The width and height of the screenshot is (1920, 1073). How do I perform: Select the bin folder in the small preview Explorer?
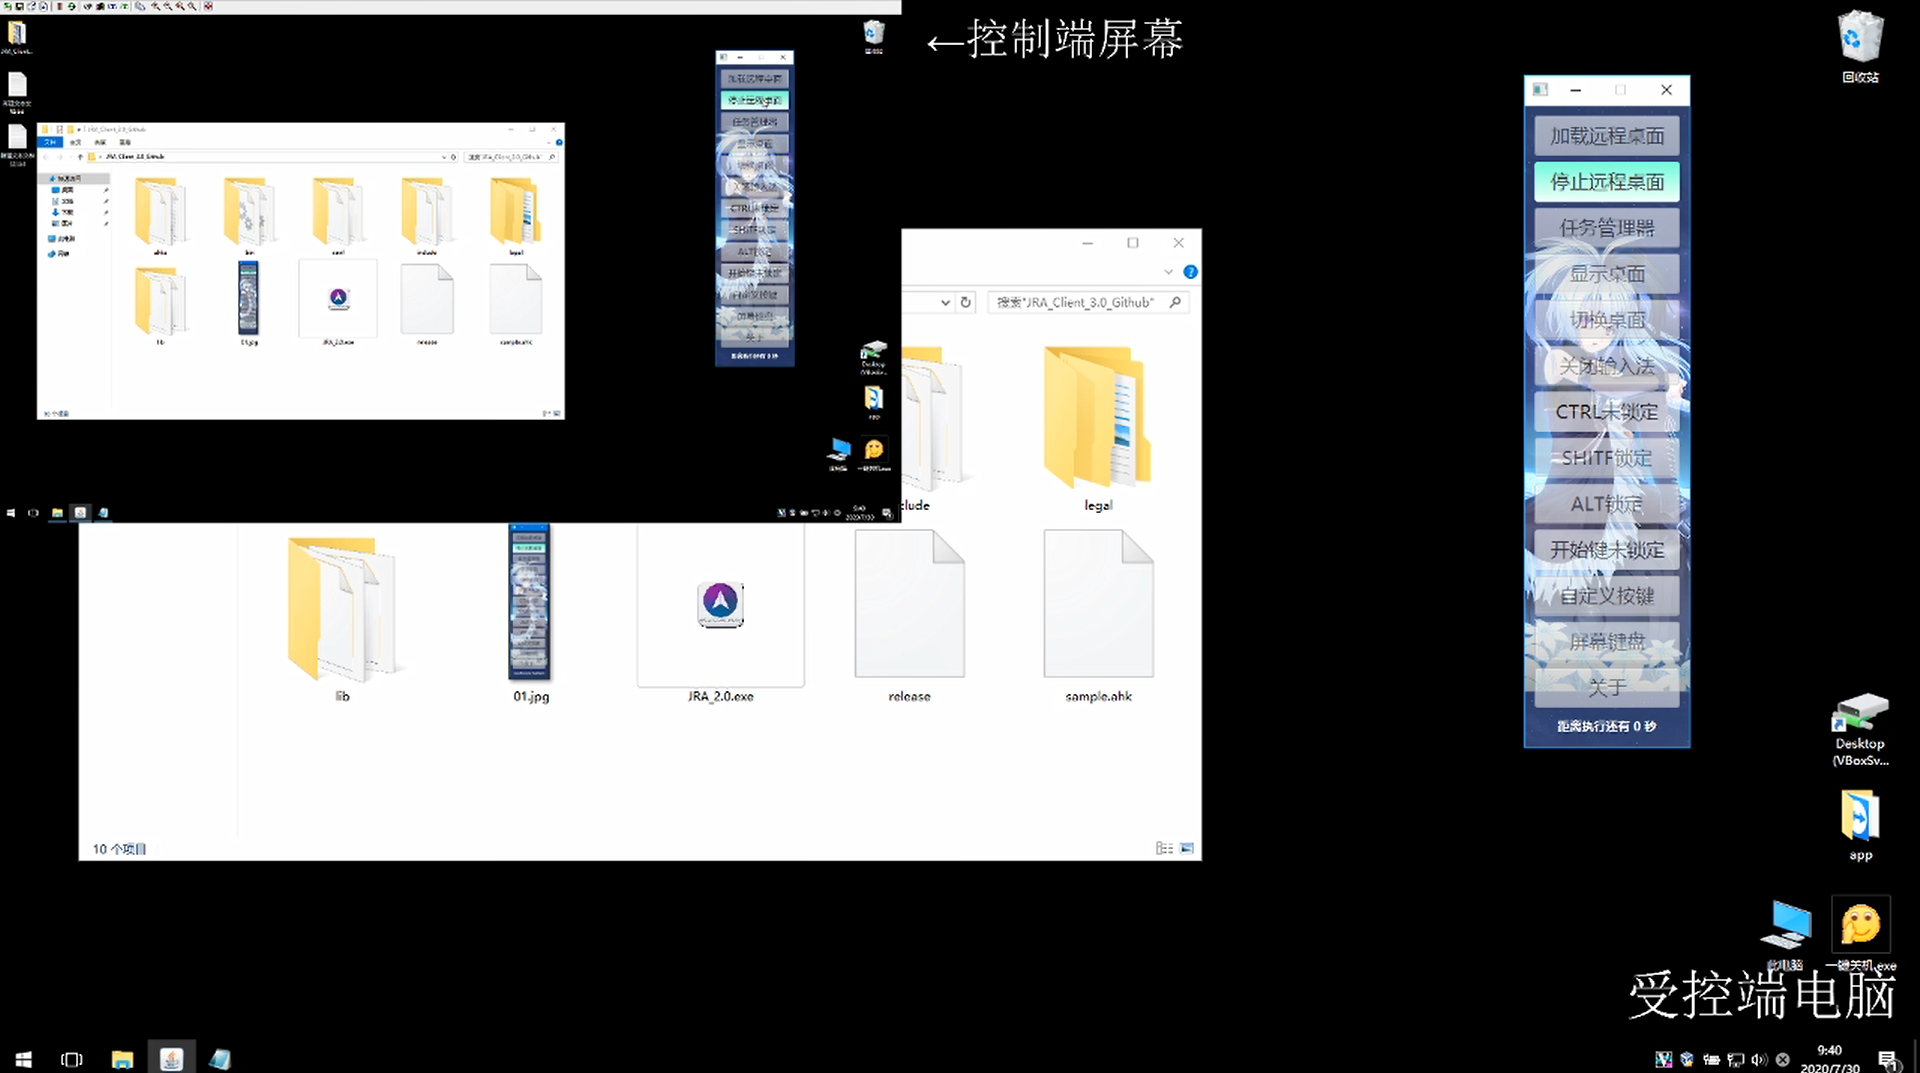(249, 216)
